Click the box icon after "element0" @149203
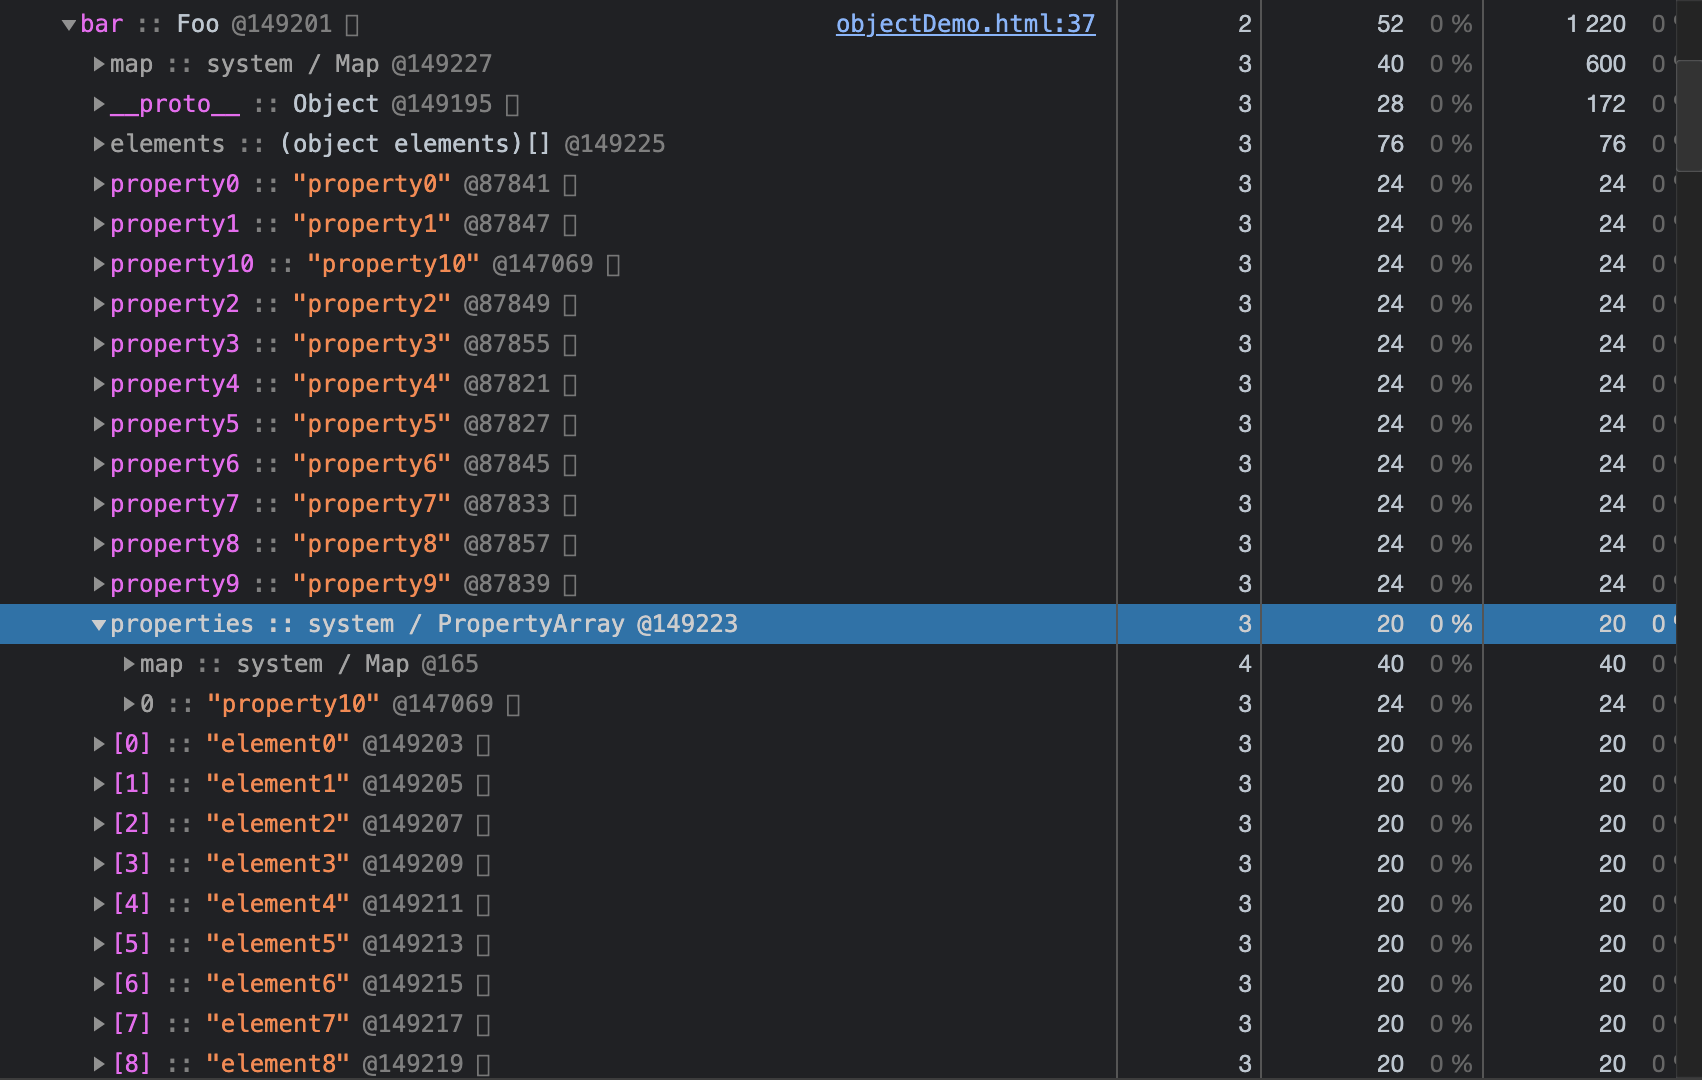1702x1080 pixels. tap(484, 744)
